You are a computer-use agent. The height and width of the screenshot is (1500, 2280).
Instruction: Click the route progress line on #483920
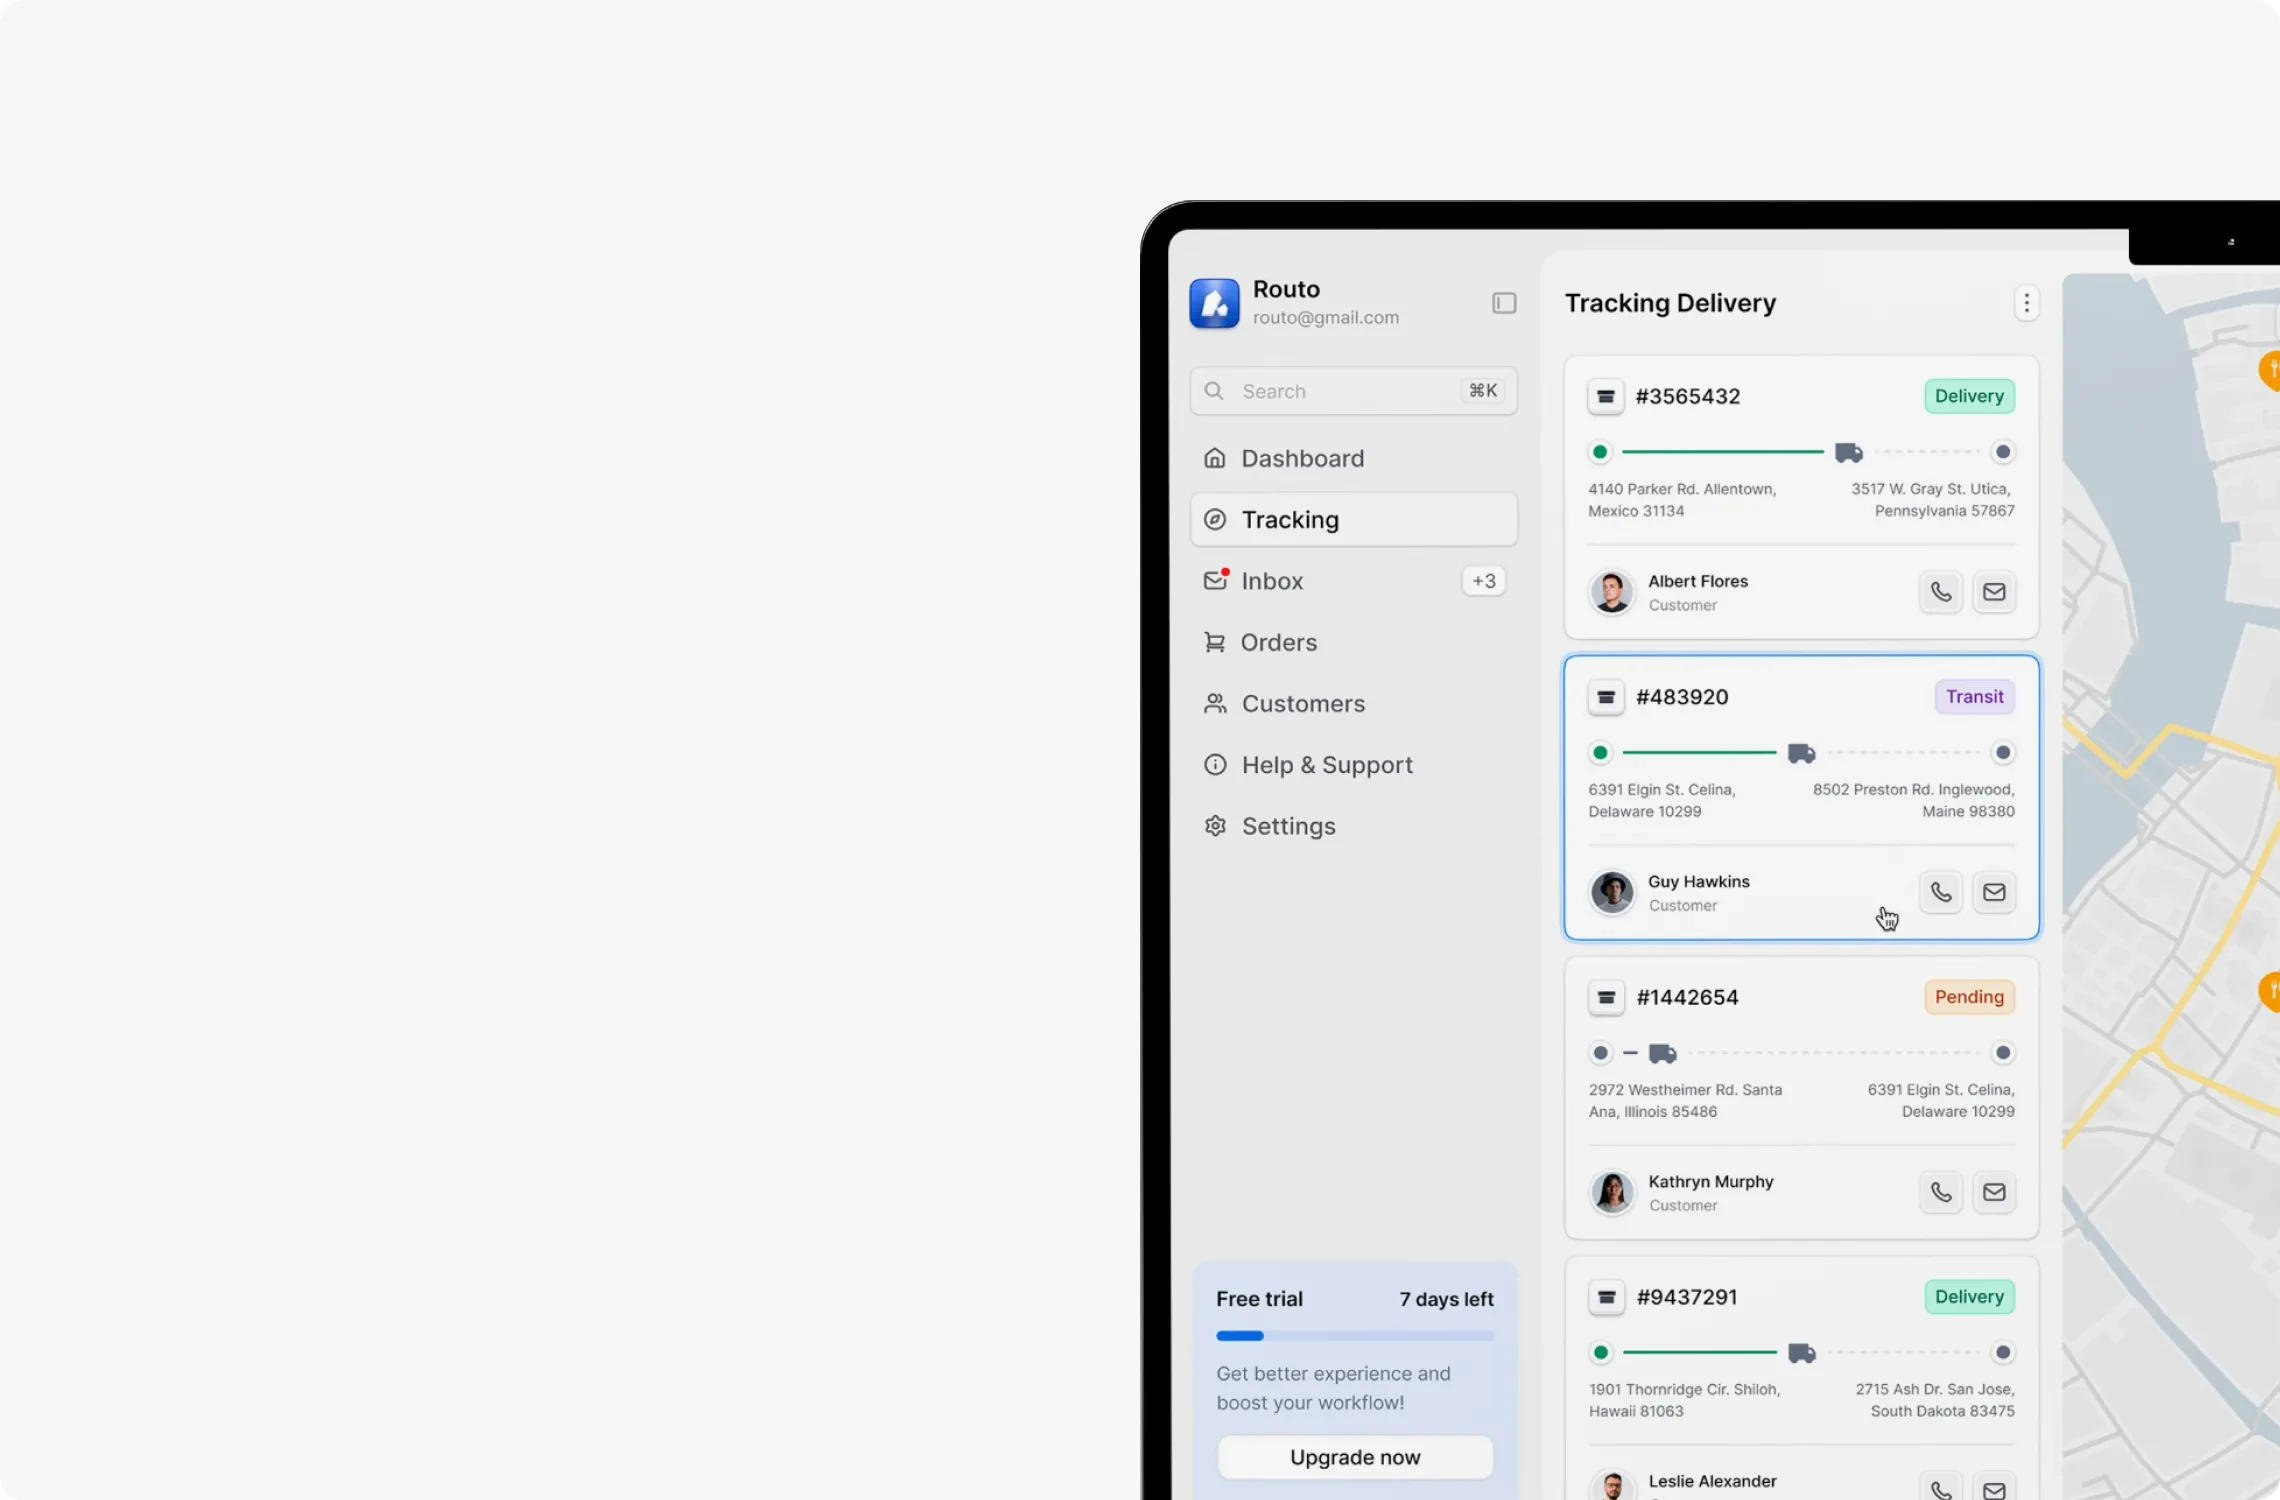[x=1699, y=752]
